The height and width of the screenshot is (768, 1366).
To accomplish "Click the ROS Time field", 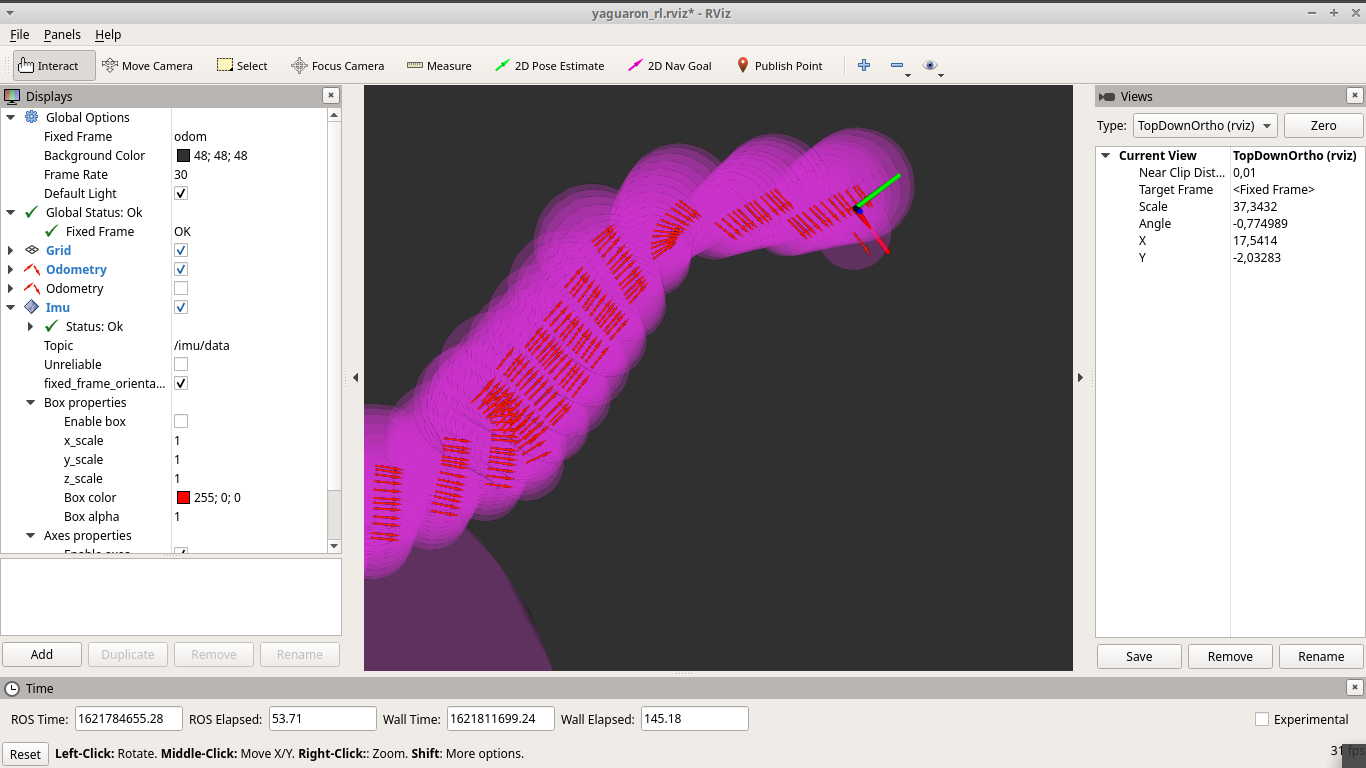I will pos(129,719).
